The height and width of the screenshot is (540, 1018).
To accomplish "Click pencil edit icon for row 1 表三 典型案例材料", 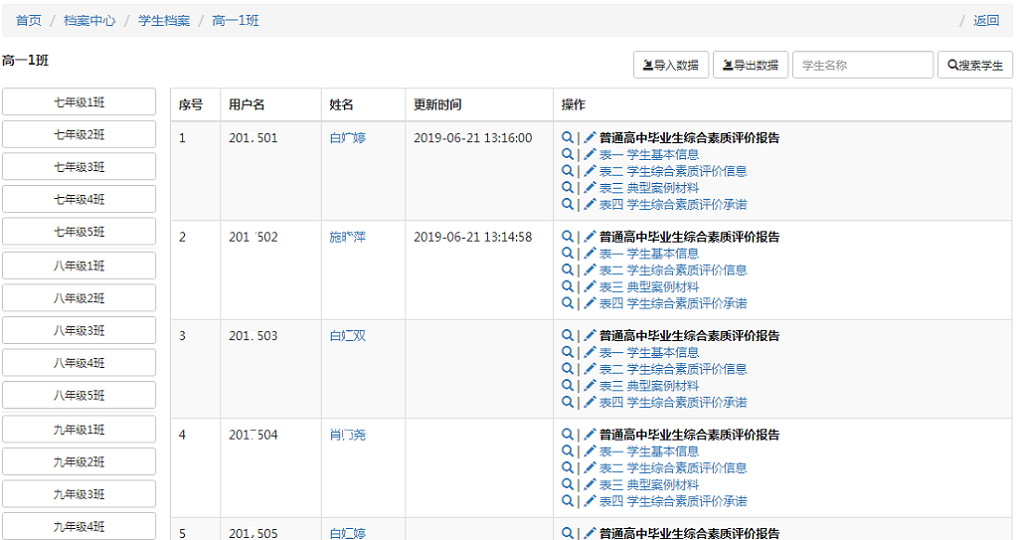I will pyautogui.click(x=590, y=188).
